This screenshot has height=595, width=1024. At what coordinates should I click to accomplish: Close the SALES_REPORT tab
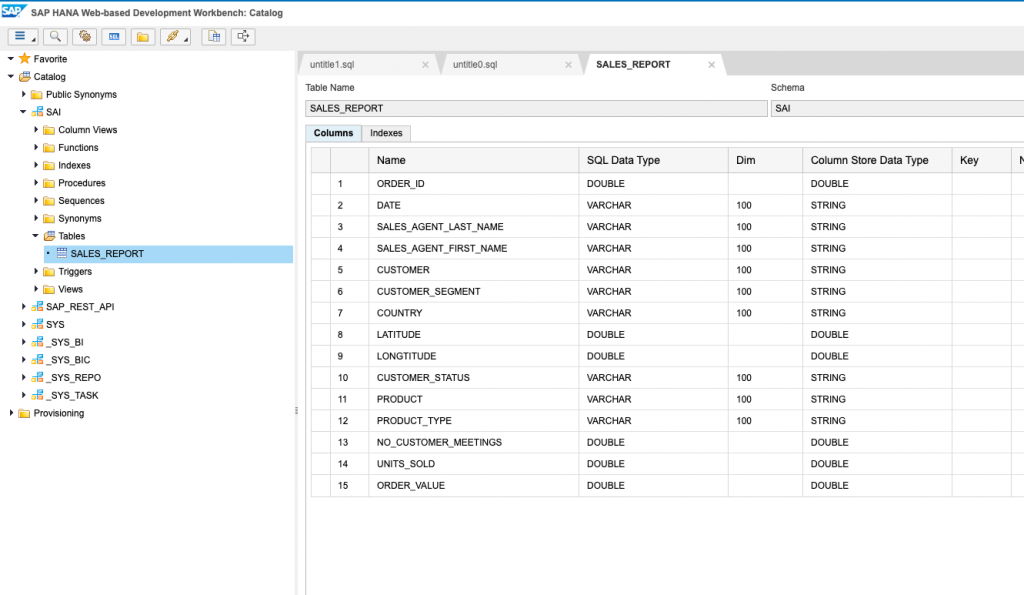pos(711,65)
